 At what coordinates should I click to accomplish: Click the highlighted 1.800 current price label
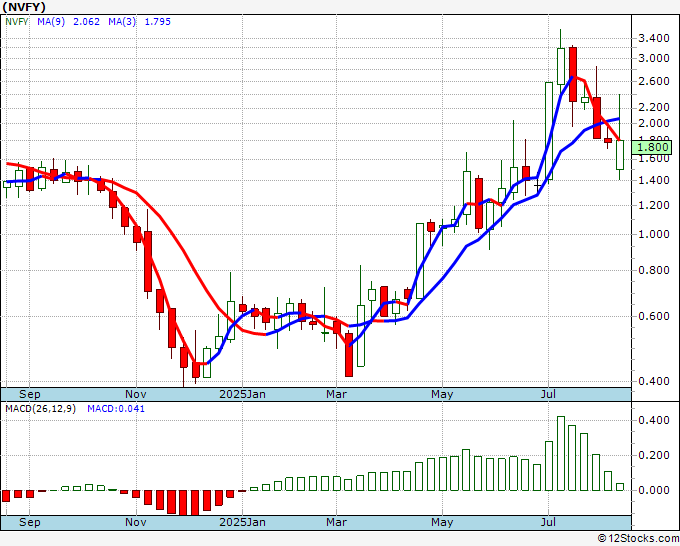click(x=652, y=147)
